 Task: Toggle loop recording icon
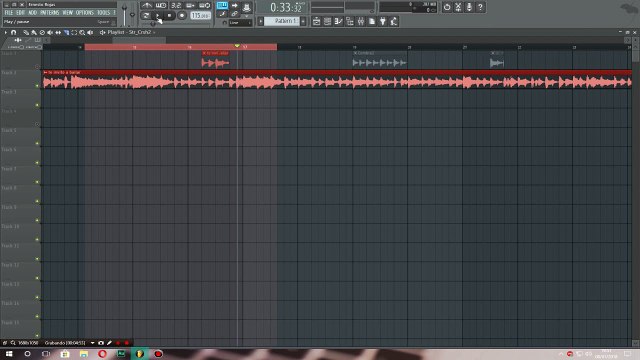(x=205, y=5)
